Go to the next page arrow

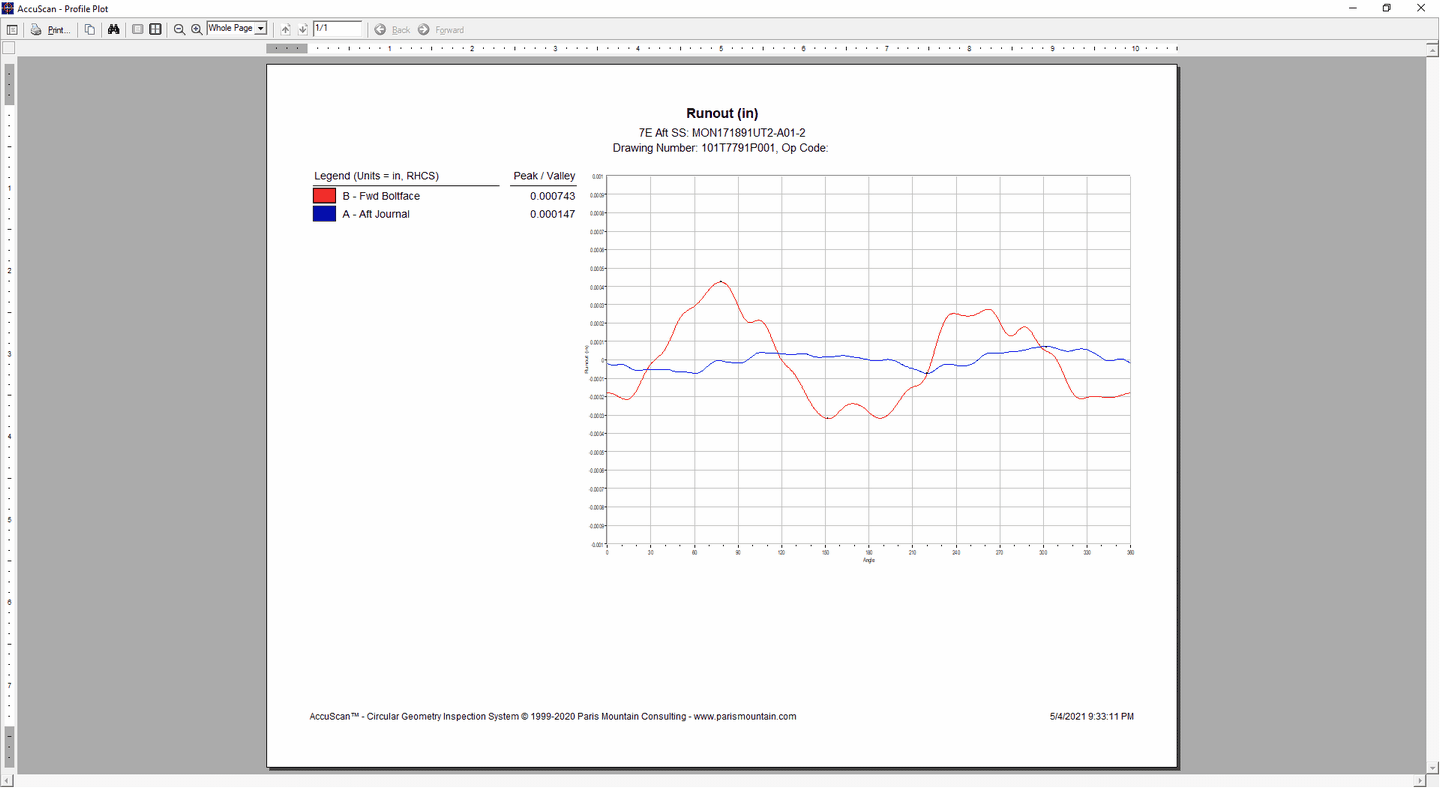(x=302, y=30)
